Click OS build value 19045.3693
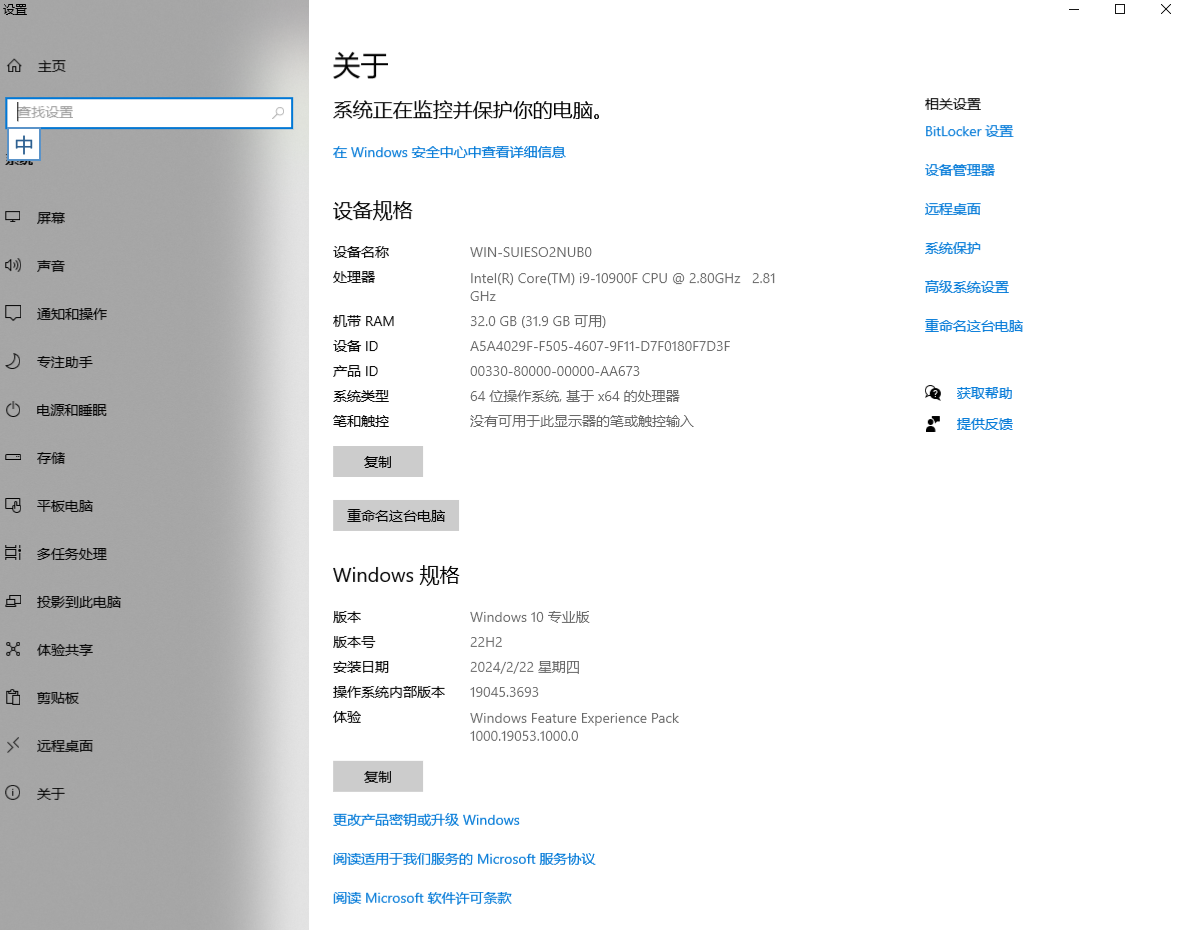 (x=505, y=692)
